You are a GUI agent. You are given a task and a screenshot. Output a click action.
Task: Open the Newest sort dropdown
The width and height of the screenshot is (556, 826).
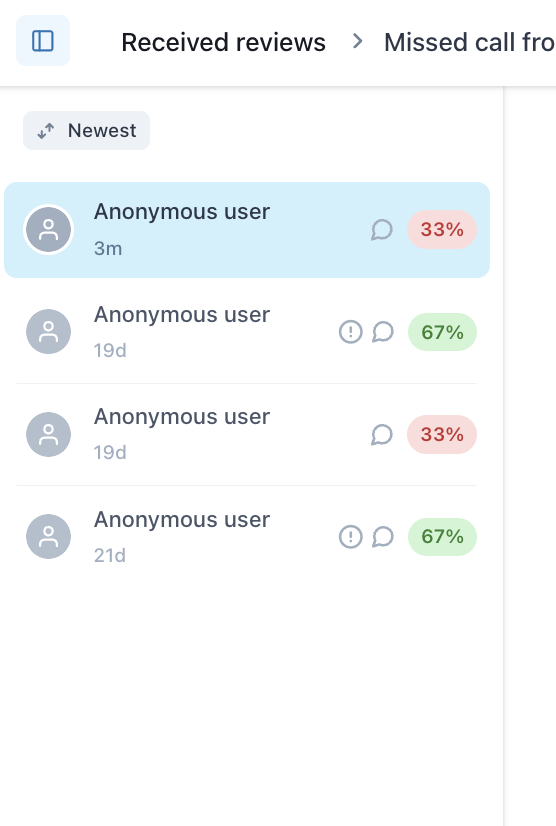pyautogui.click(x=86, y=131)
